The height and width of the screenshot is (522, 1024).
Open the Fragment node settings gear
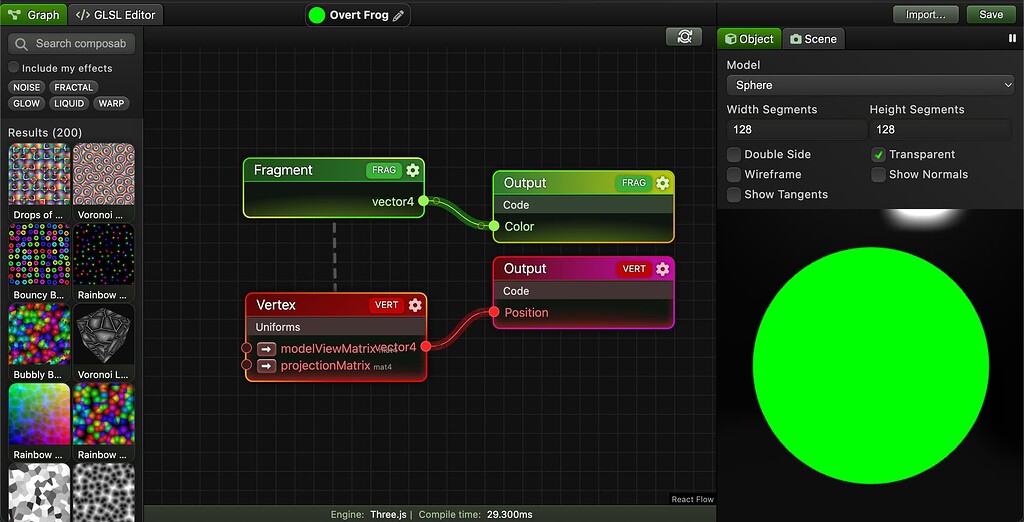pyautogui.click(x=413, y=171)
